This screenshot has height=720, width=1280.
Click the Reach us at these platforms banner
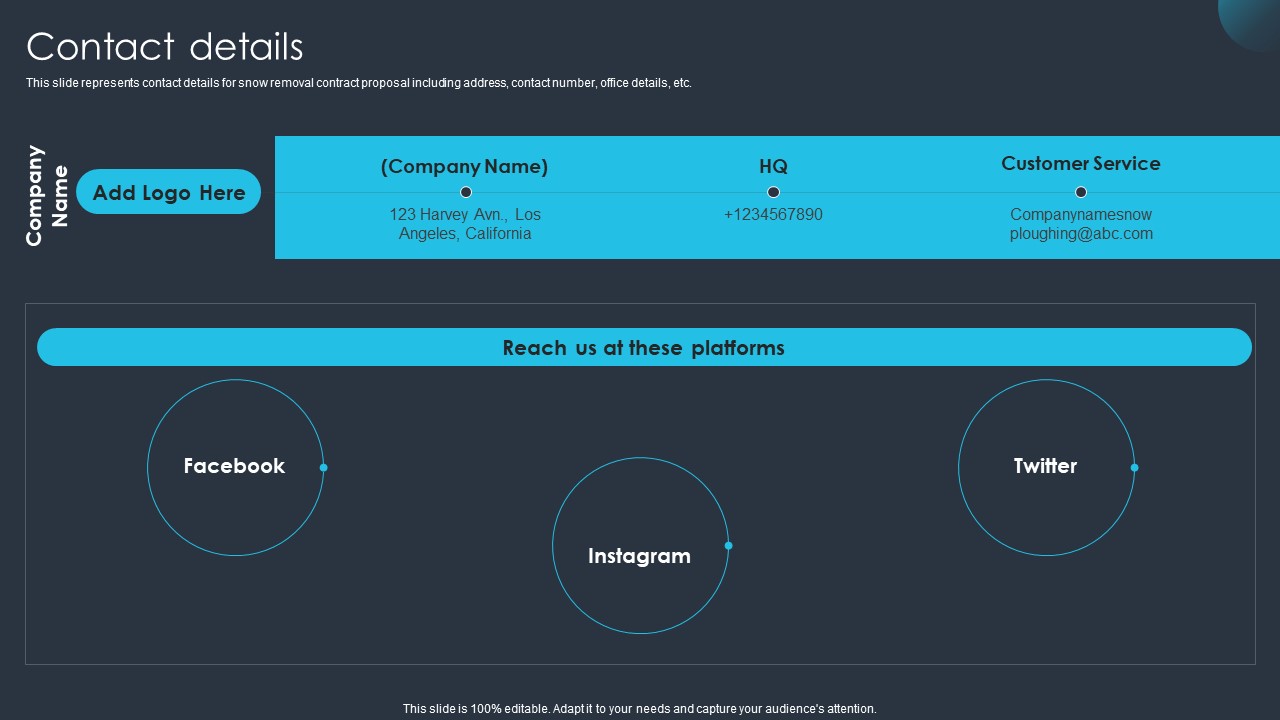[x=644, y=347]
